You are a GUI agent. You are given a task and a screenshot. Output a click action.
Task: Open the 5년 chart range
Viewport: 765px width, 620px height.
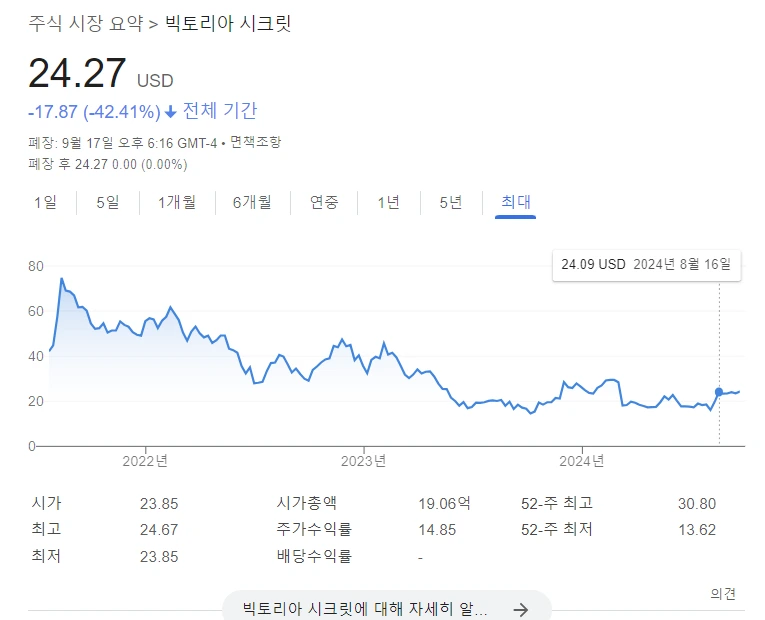pos(450,202)
